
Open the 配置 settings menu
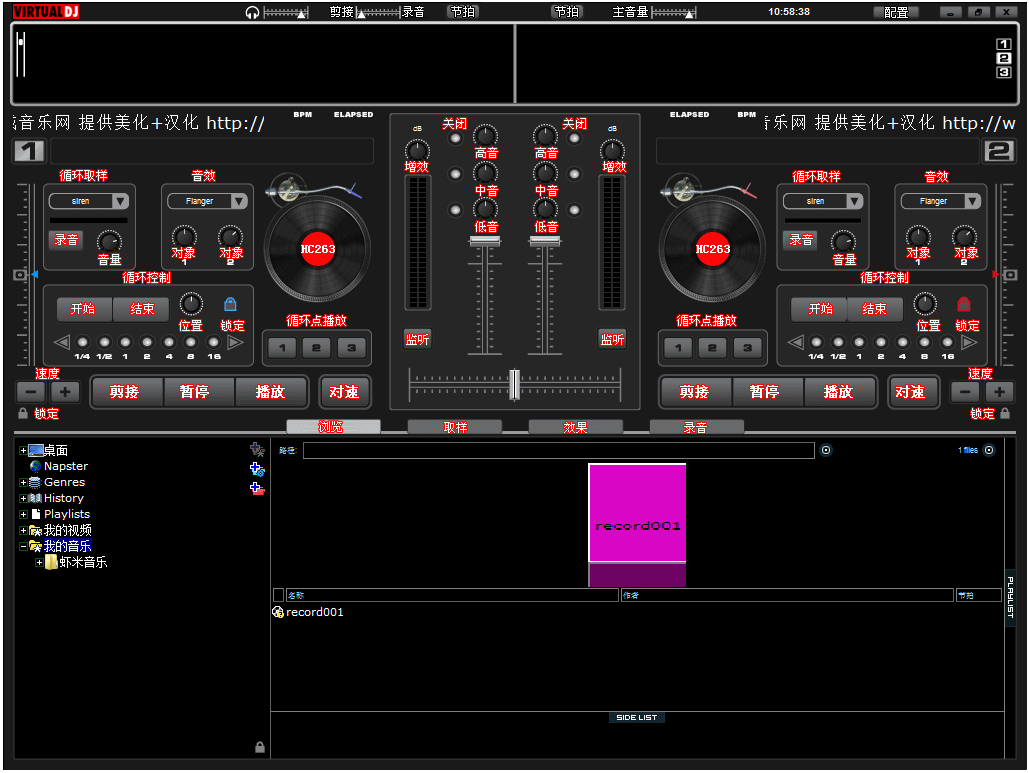click(x=896, y=12)
